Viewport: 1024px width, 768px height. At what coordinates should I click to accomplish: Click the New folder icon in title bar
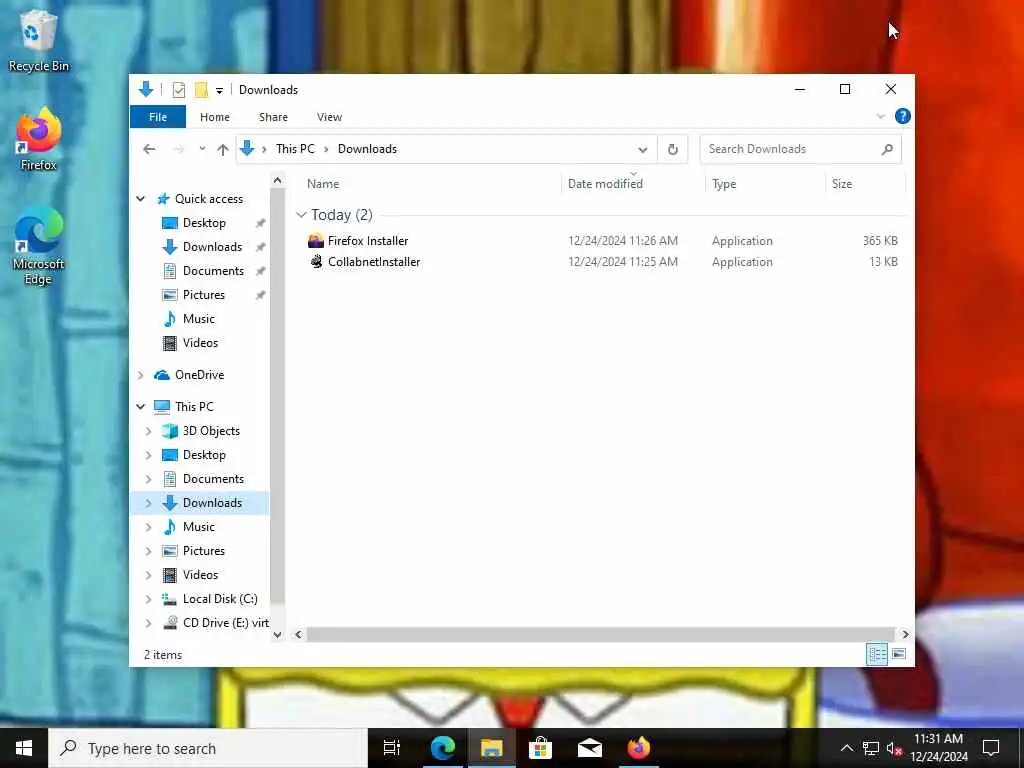coord(201,89)
